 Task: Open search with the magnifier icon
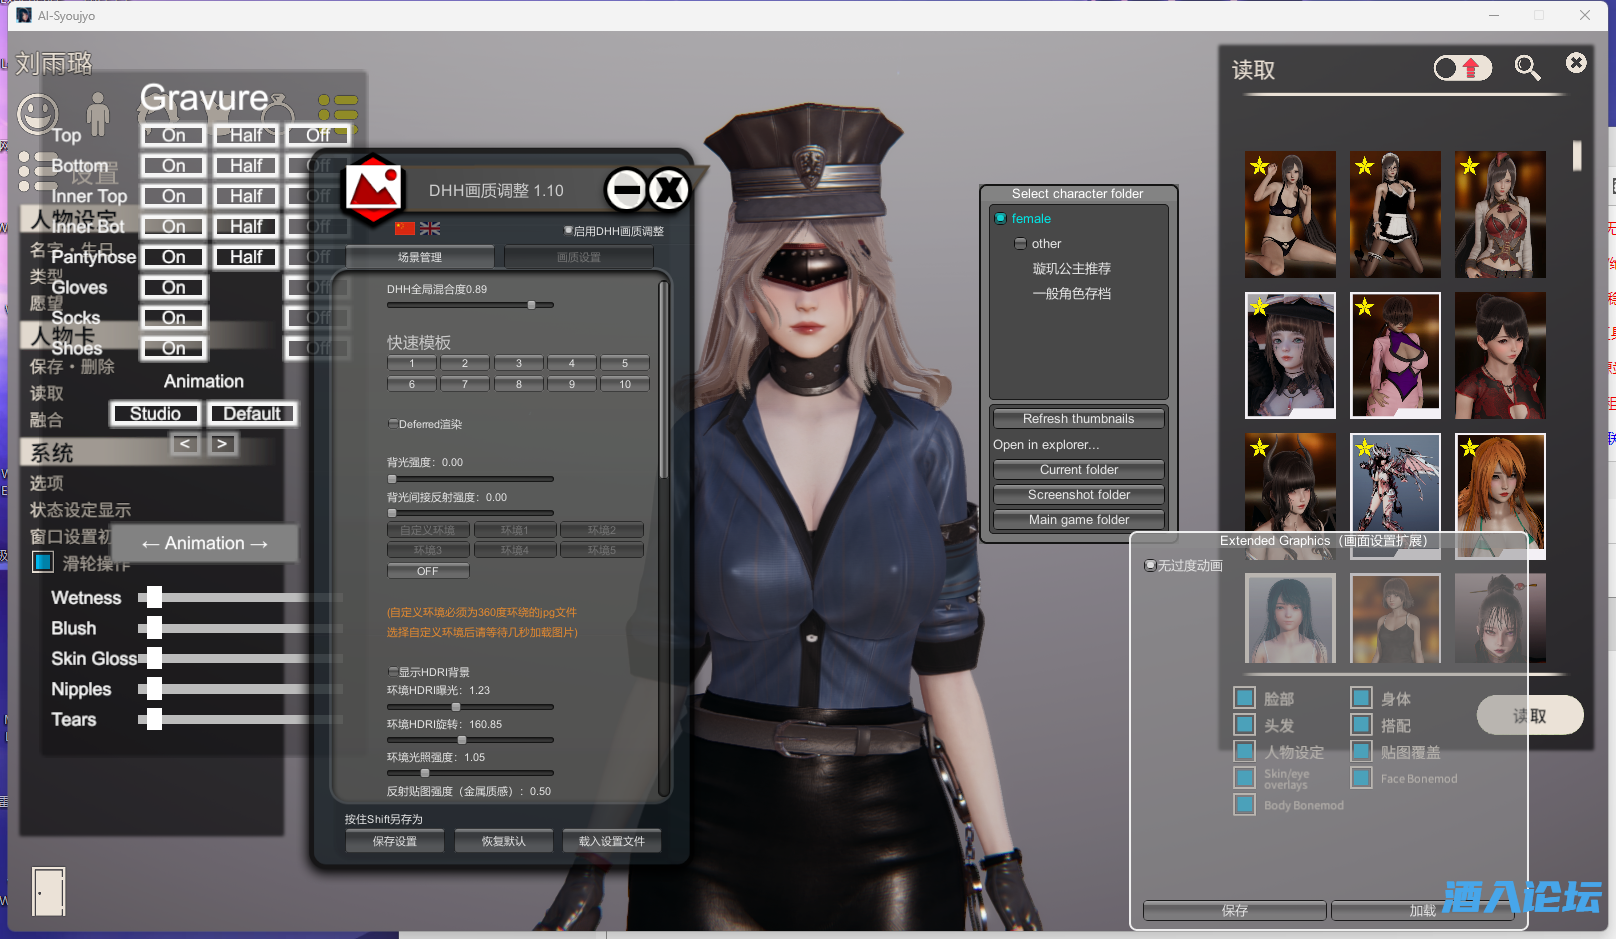tap(1527, 68)
